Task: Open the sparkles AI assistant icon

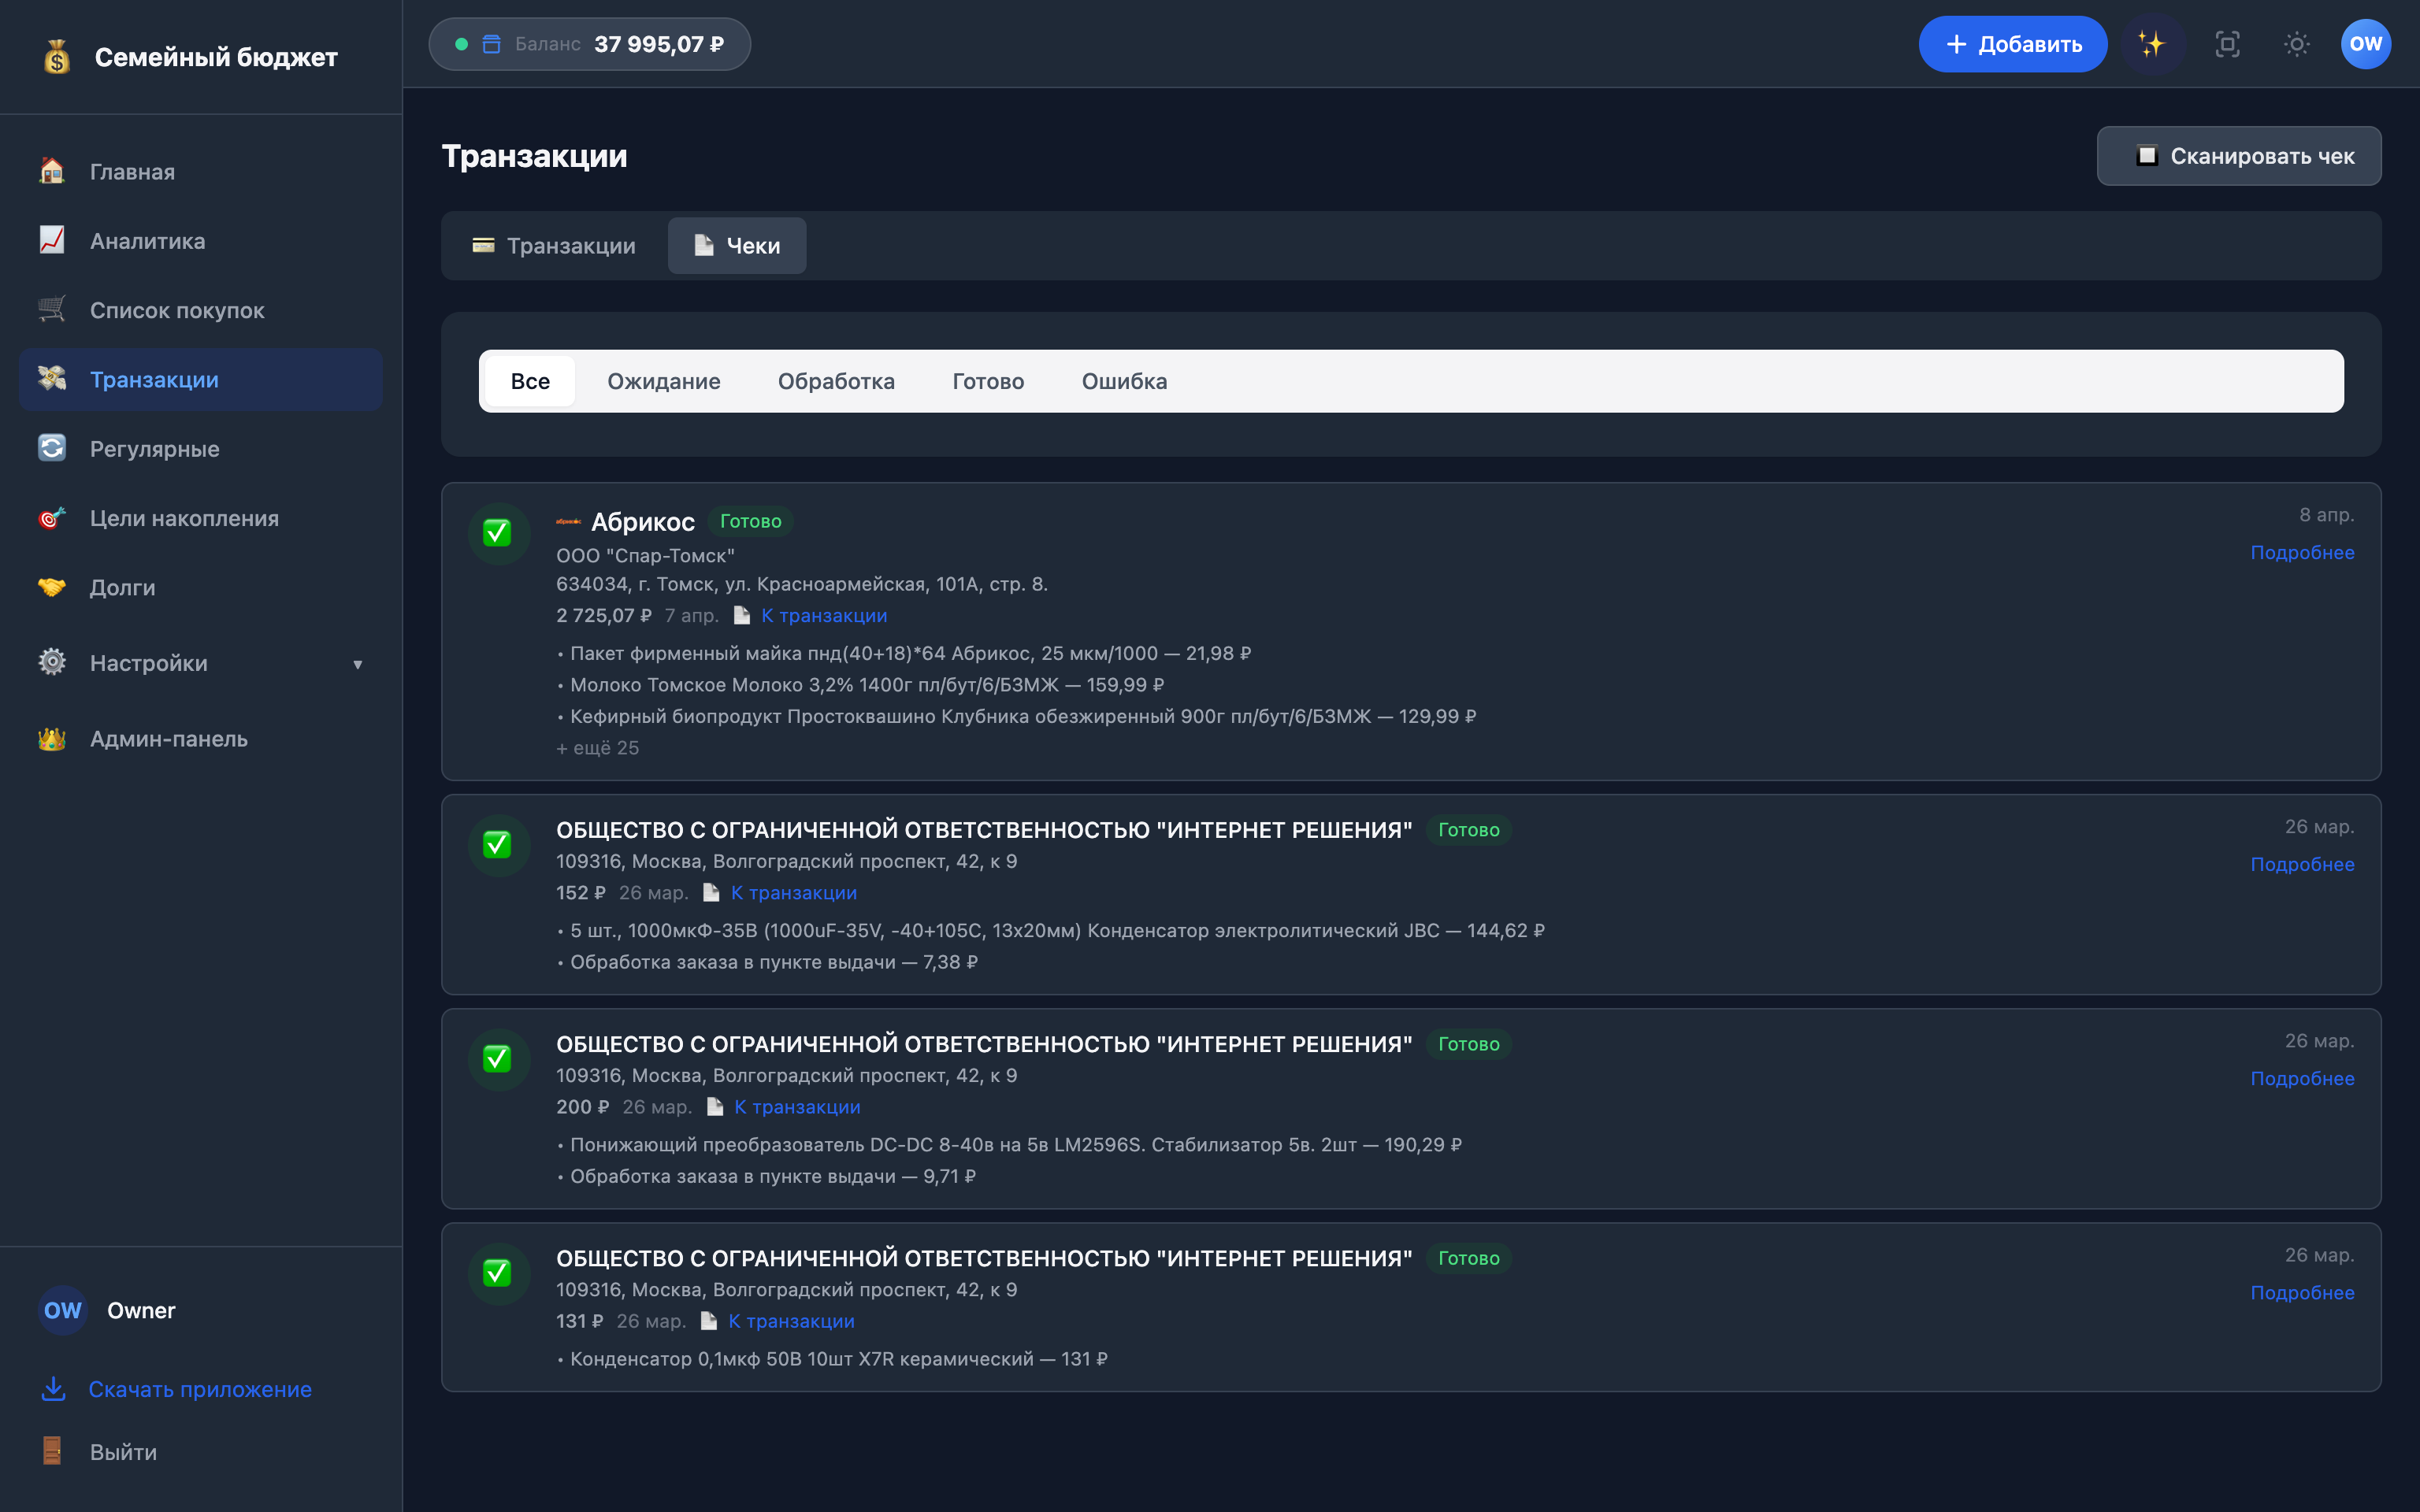Action: click(x=2151, y=44)
